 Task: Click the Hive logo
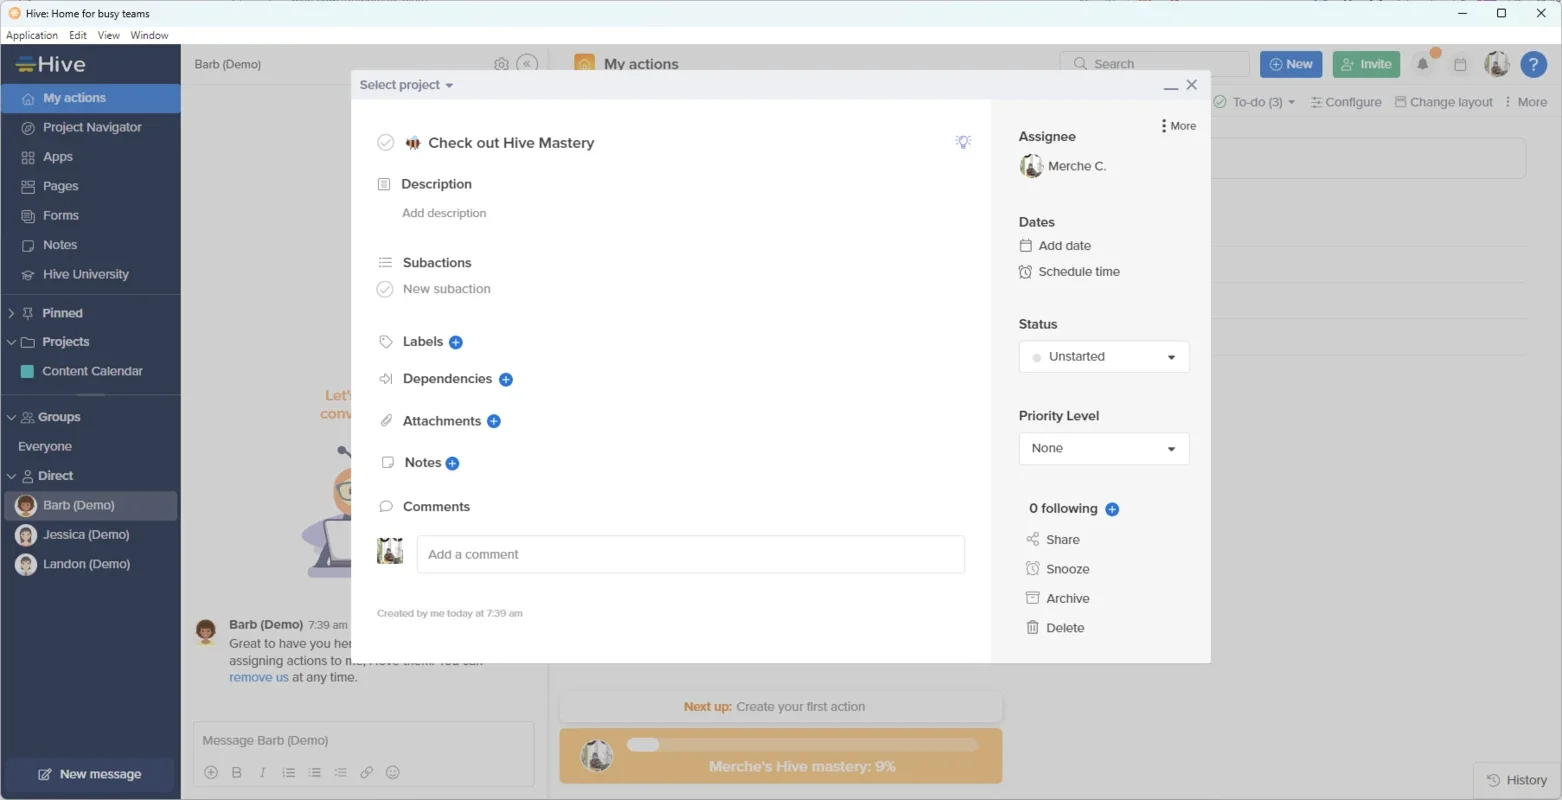pyautogui.click(x=51, y=64)
